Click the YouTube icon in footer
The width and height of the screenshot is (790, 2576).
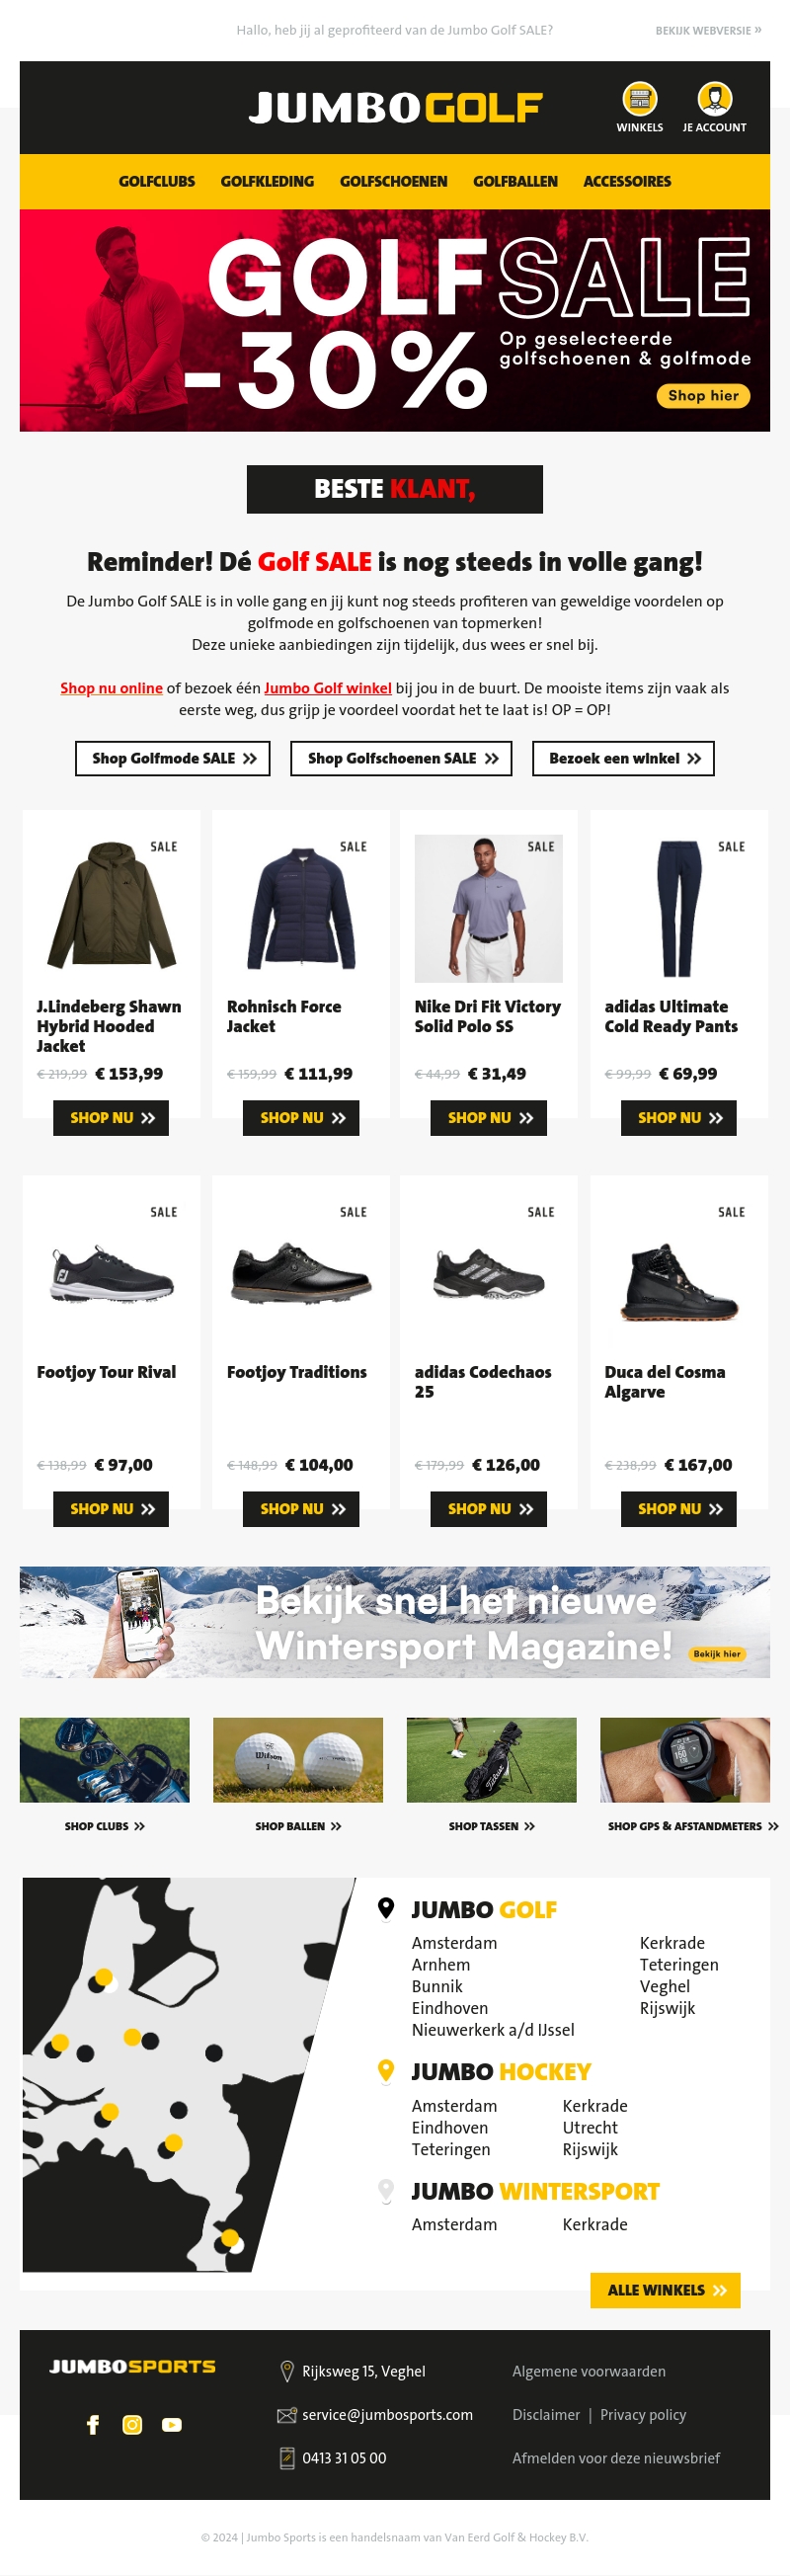tap(172, 2424)
